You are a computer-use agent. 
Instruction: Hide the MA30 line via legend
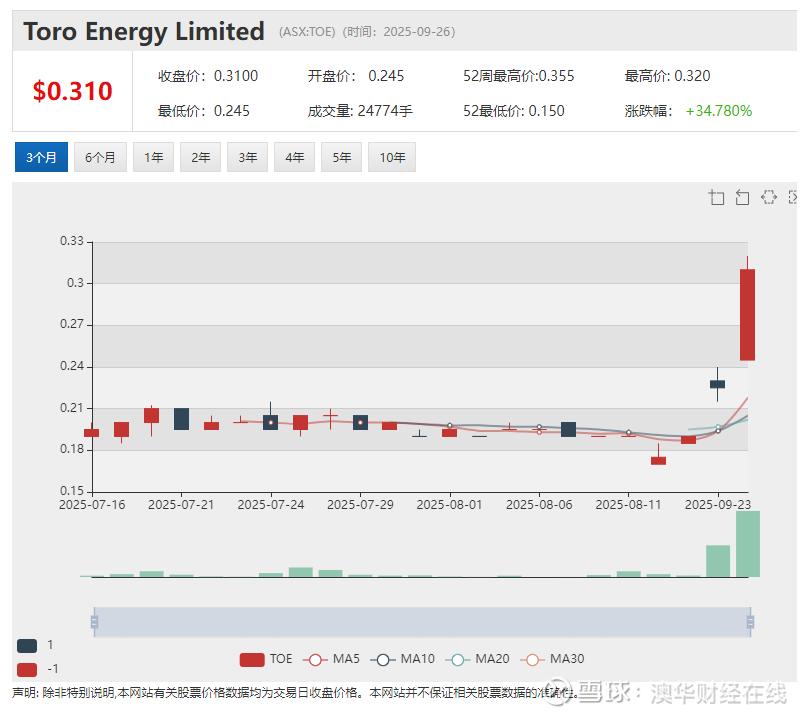[552, 659]
